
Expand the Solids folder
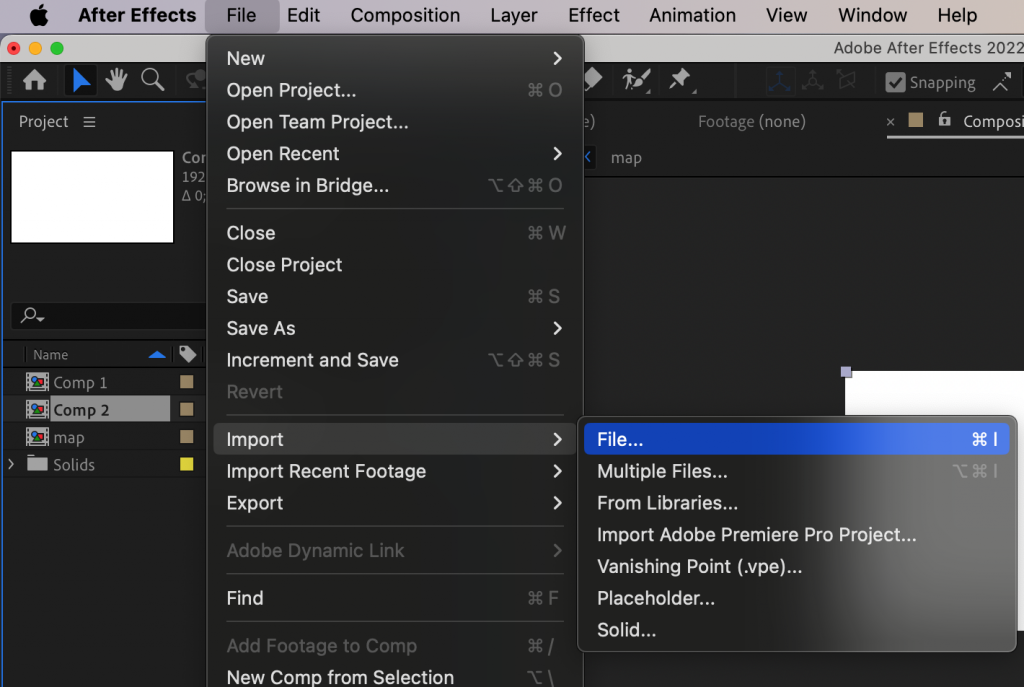click(10, 464)
